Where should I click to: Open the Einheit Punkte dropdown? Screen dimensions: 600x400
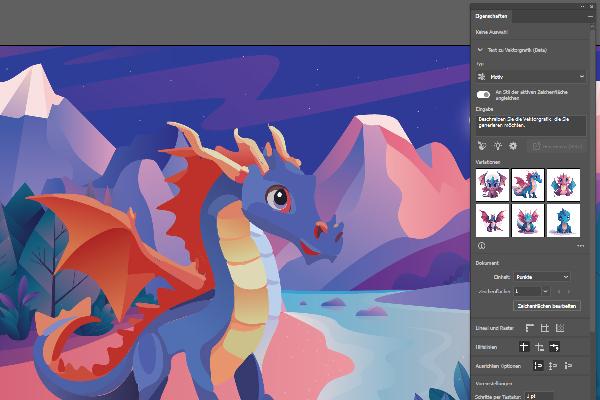(542, 277)
